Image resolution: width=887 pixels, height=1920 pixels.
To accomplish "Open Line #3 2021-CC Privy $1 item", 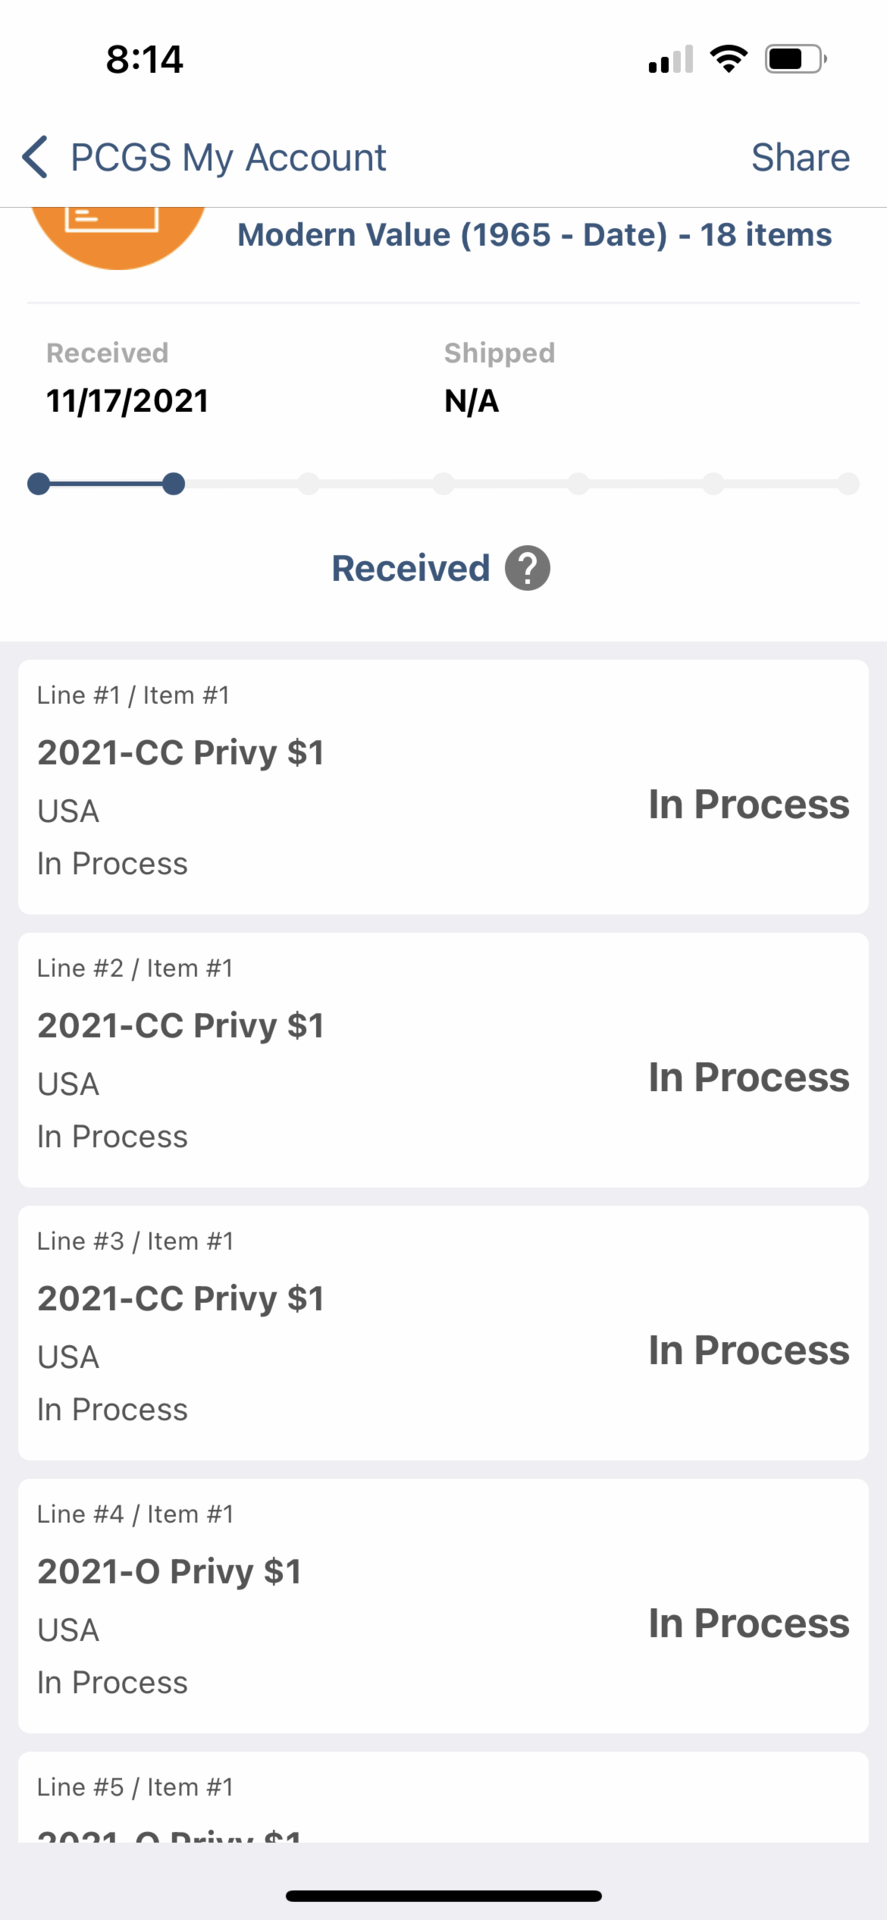I will point(443,1332).
